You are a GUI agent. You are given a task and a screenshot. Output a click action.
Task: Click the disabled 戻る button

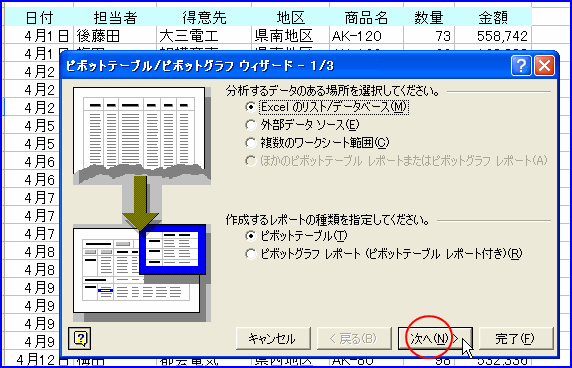pos(354,338)
